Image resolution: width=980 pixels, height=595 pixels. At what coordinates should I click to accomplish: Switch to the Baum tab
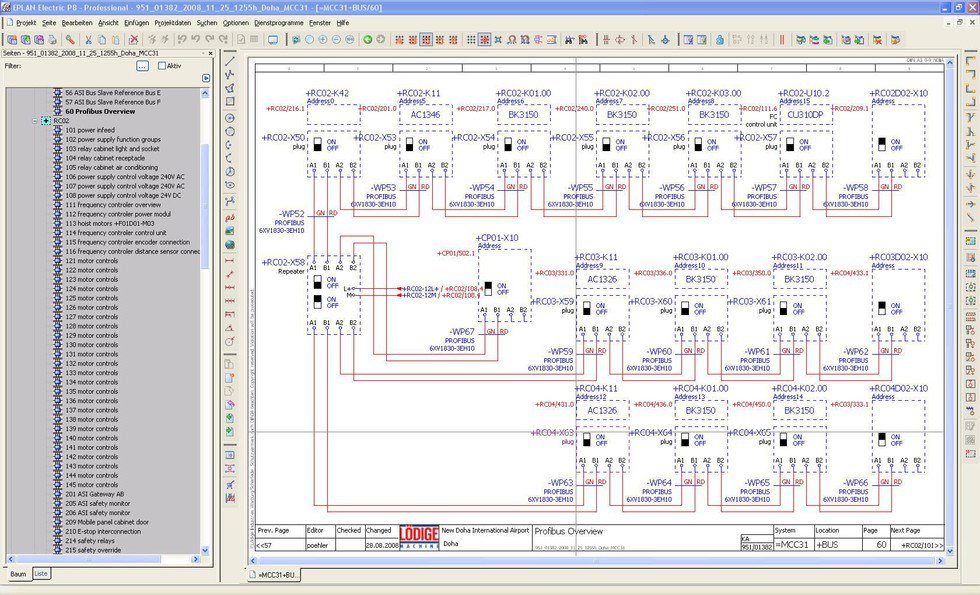point(18,574)
